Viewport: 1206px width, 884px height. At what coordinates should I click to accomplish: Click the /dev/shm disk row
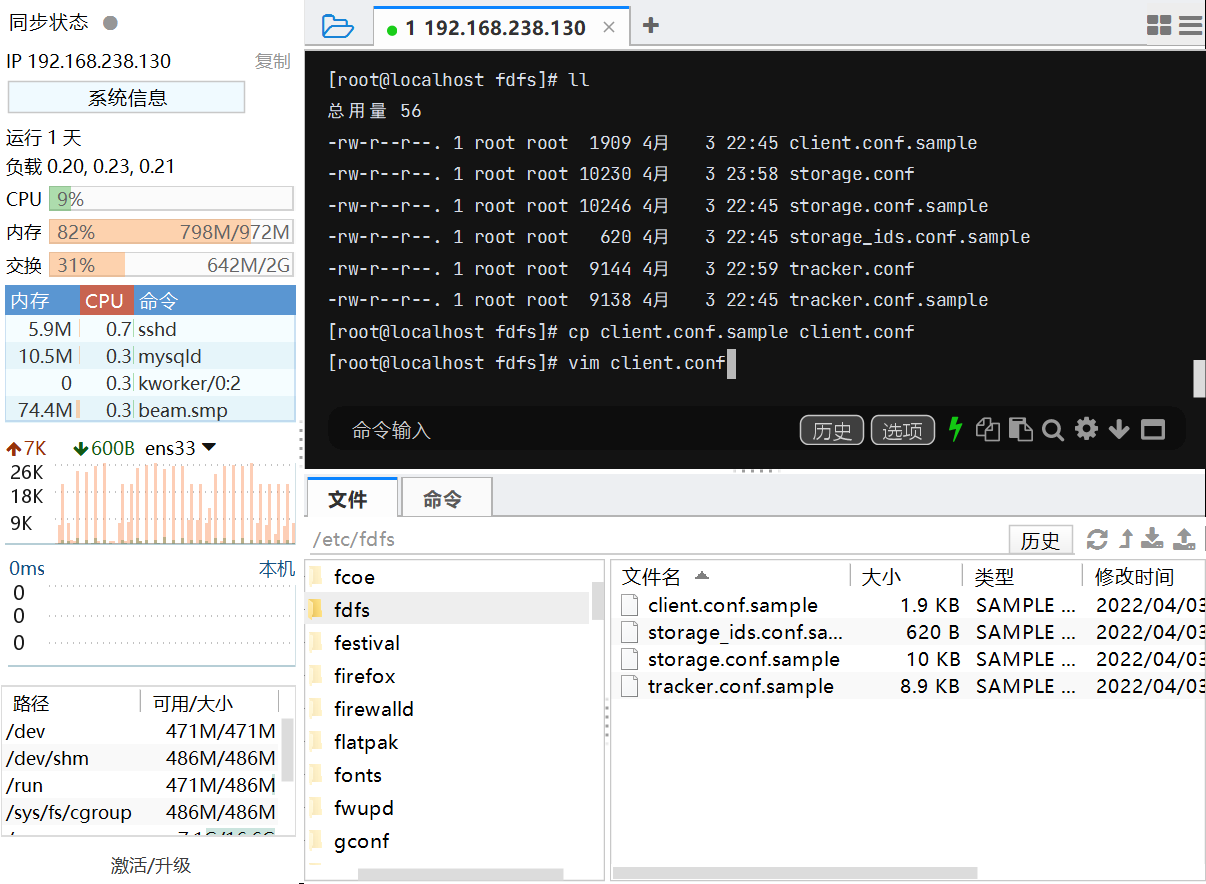click(x=142, y=758)
